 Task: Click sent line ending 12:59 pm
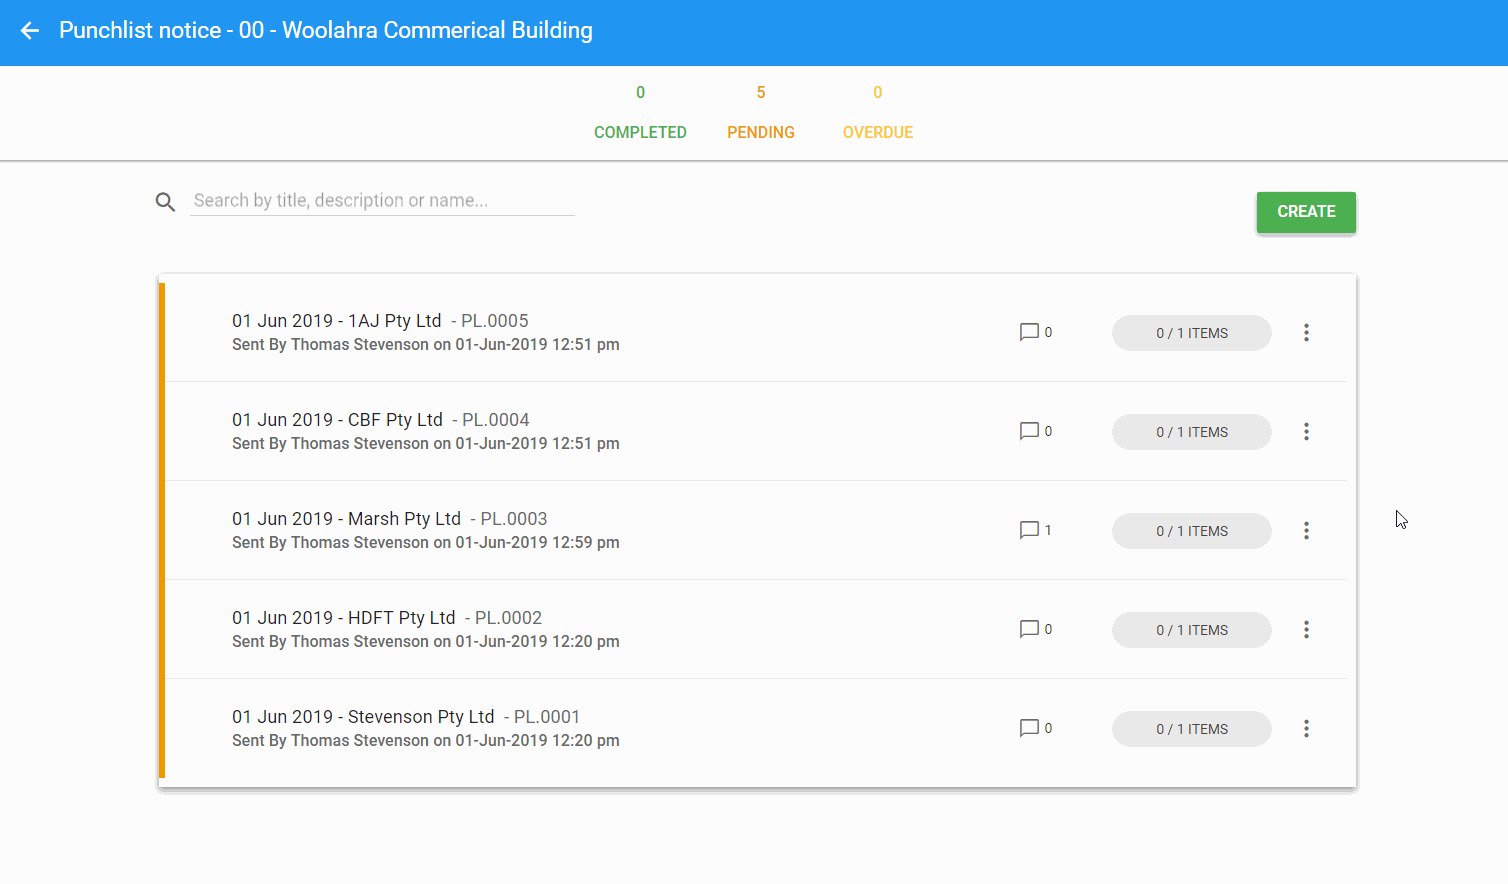pyautogui.click(x=426, y=543)
